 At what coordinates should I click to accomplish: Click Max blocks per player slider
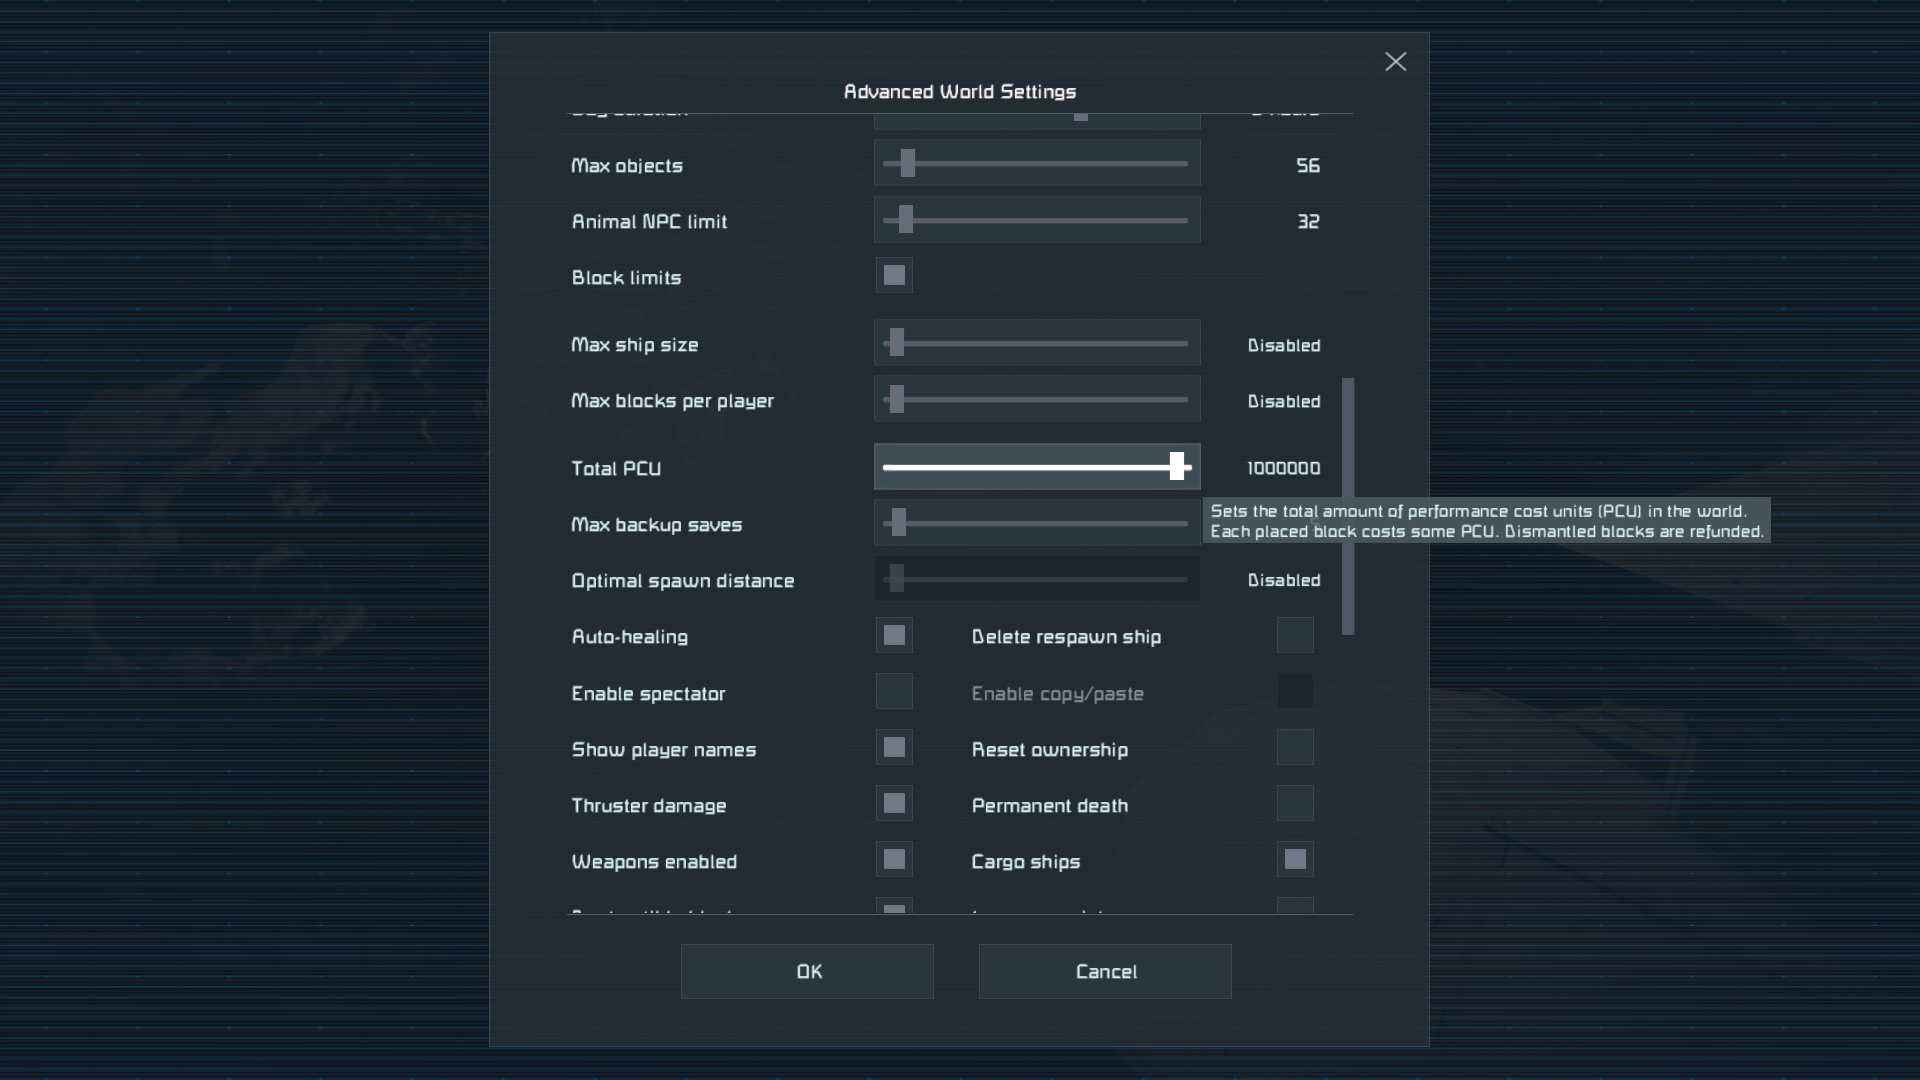coord(1036,399)
